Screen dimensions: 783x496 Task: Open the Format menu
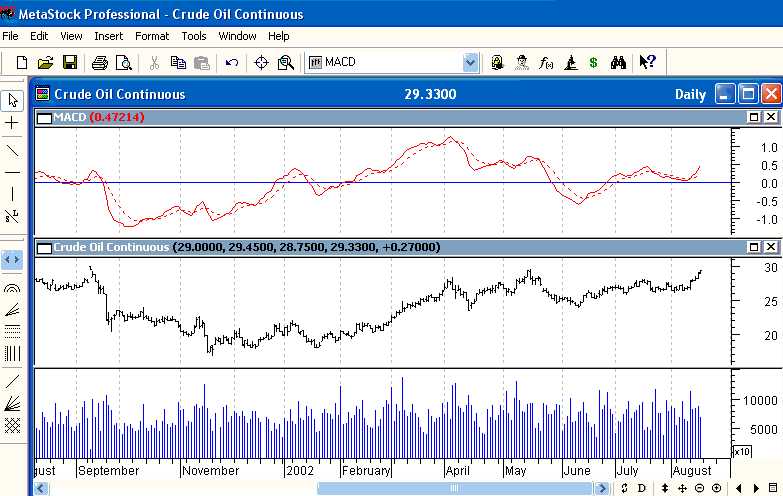click(152, 36)
